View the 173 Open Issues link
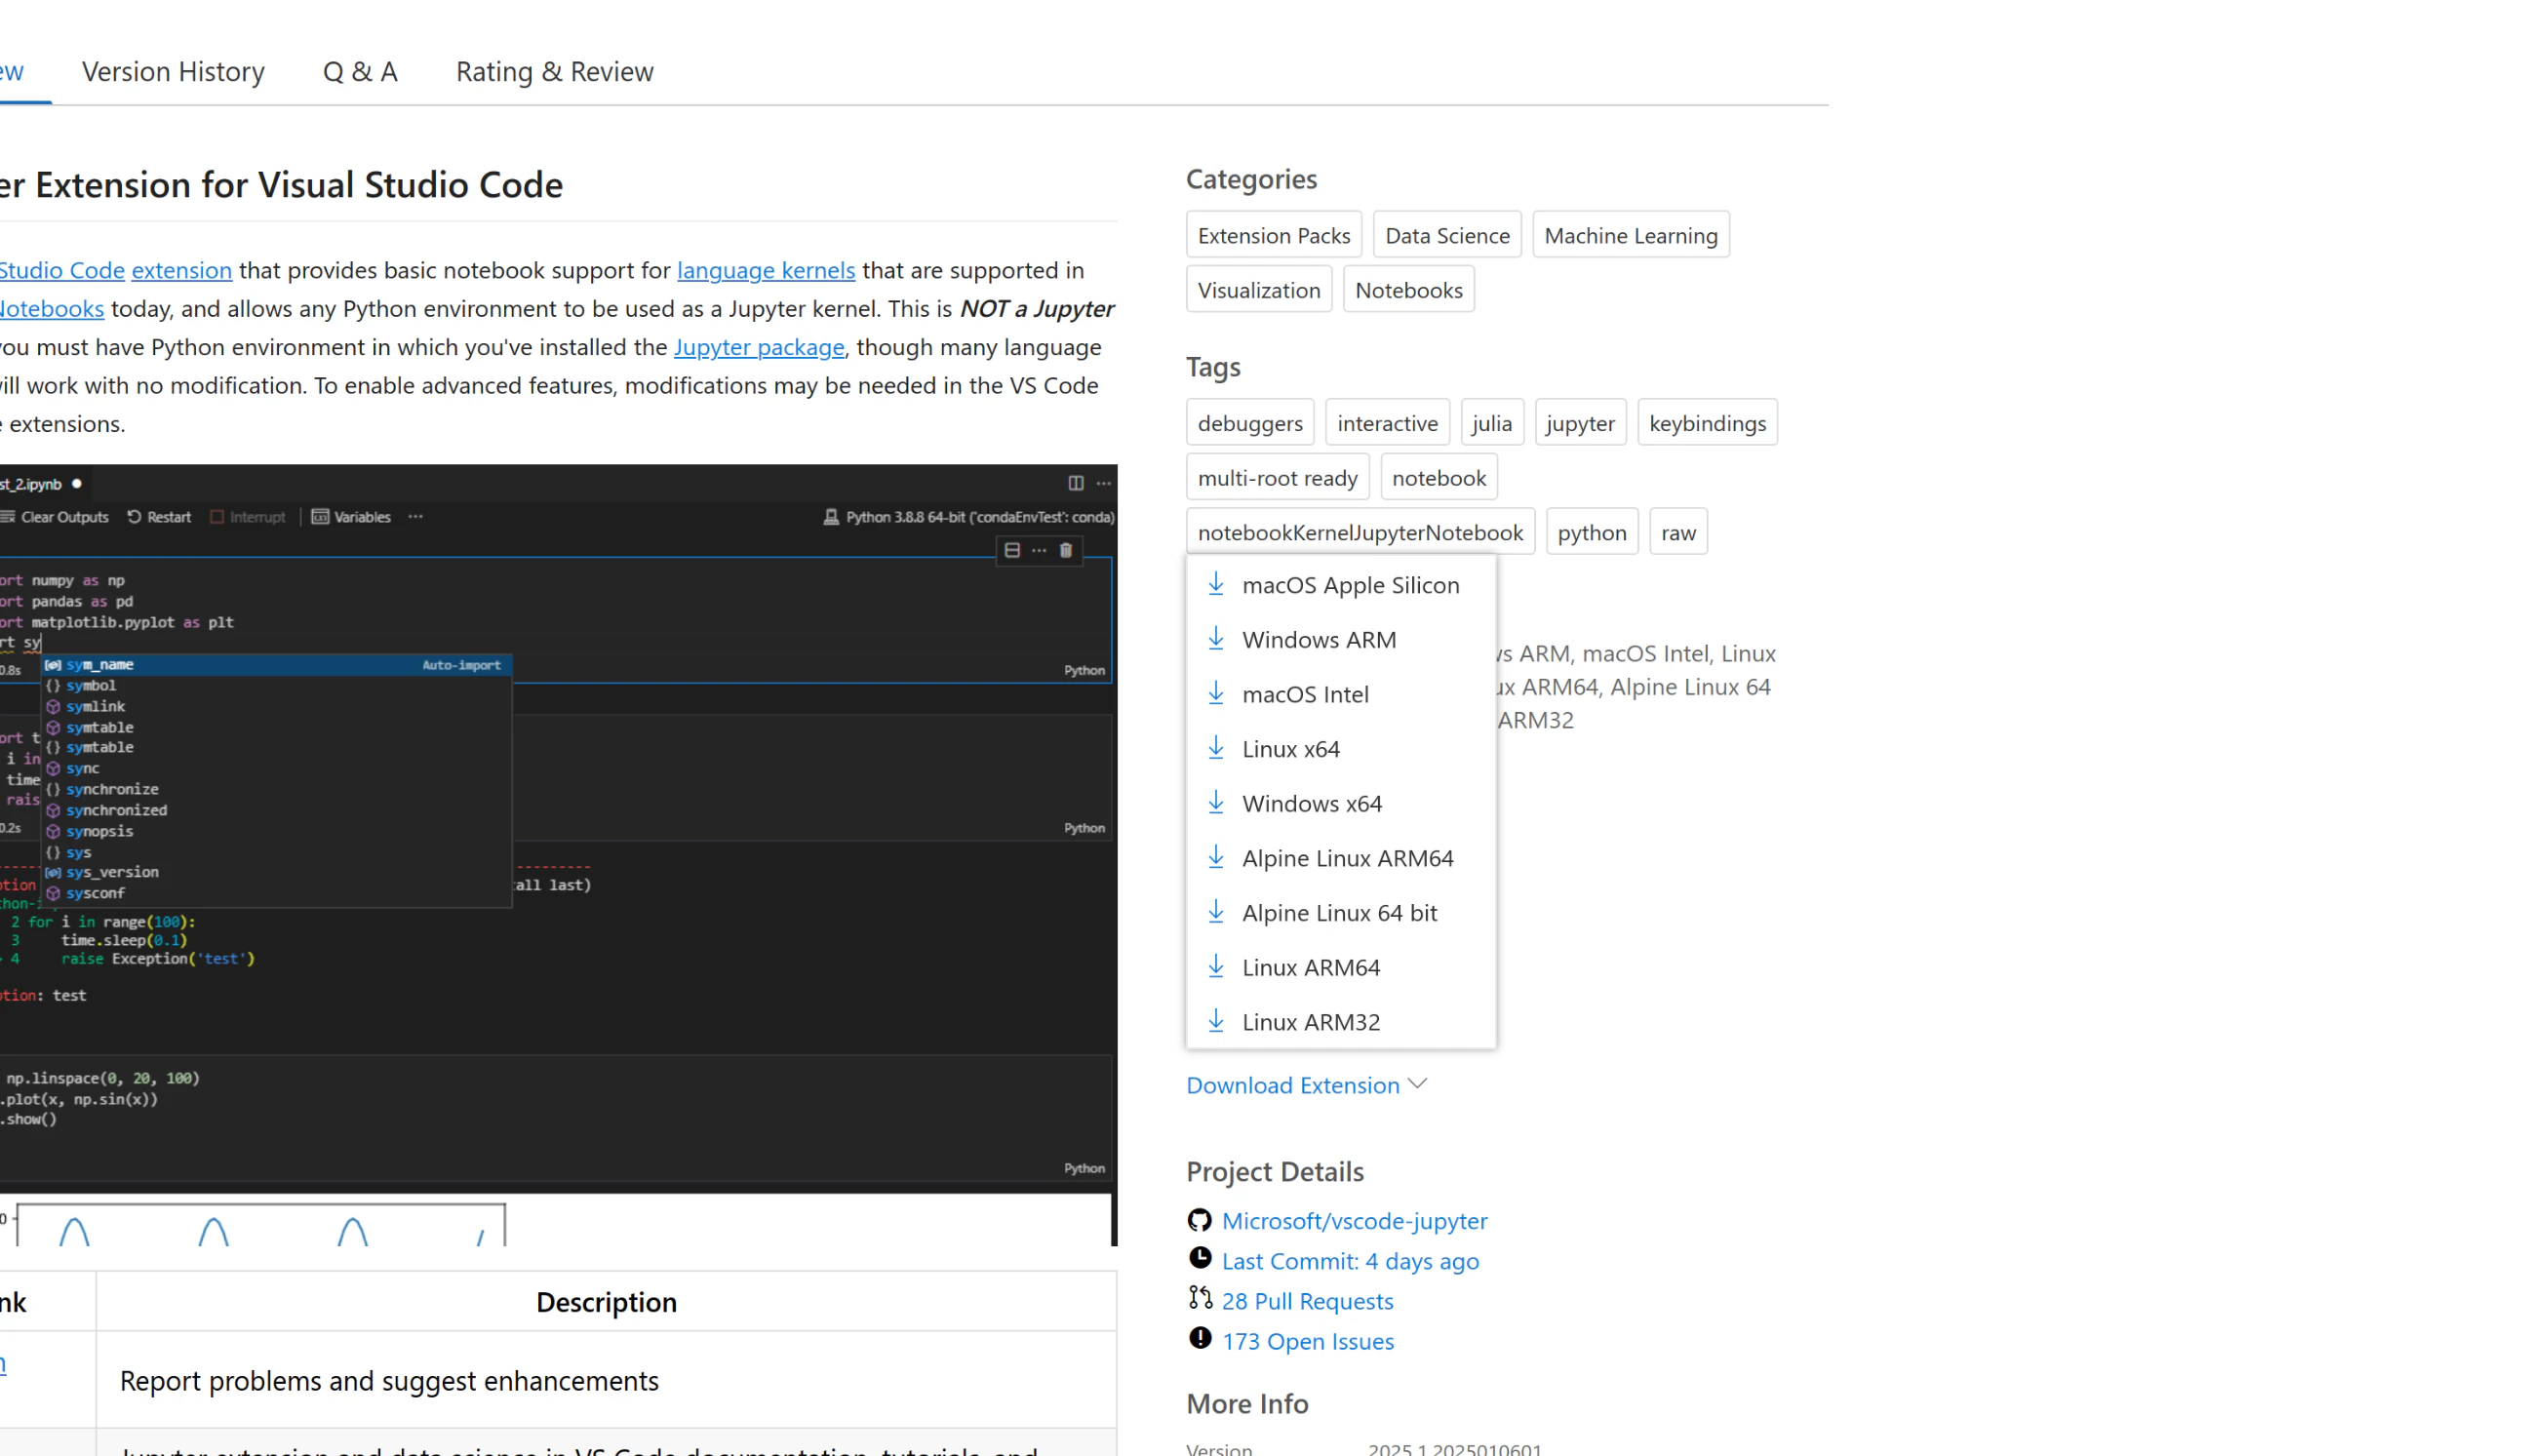The width and height of the screenshot is (2523, 1456). (1307, 1341)
